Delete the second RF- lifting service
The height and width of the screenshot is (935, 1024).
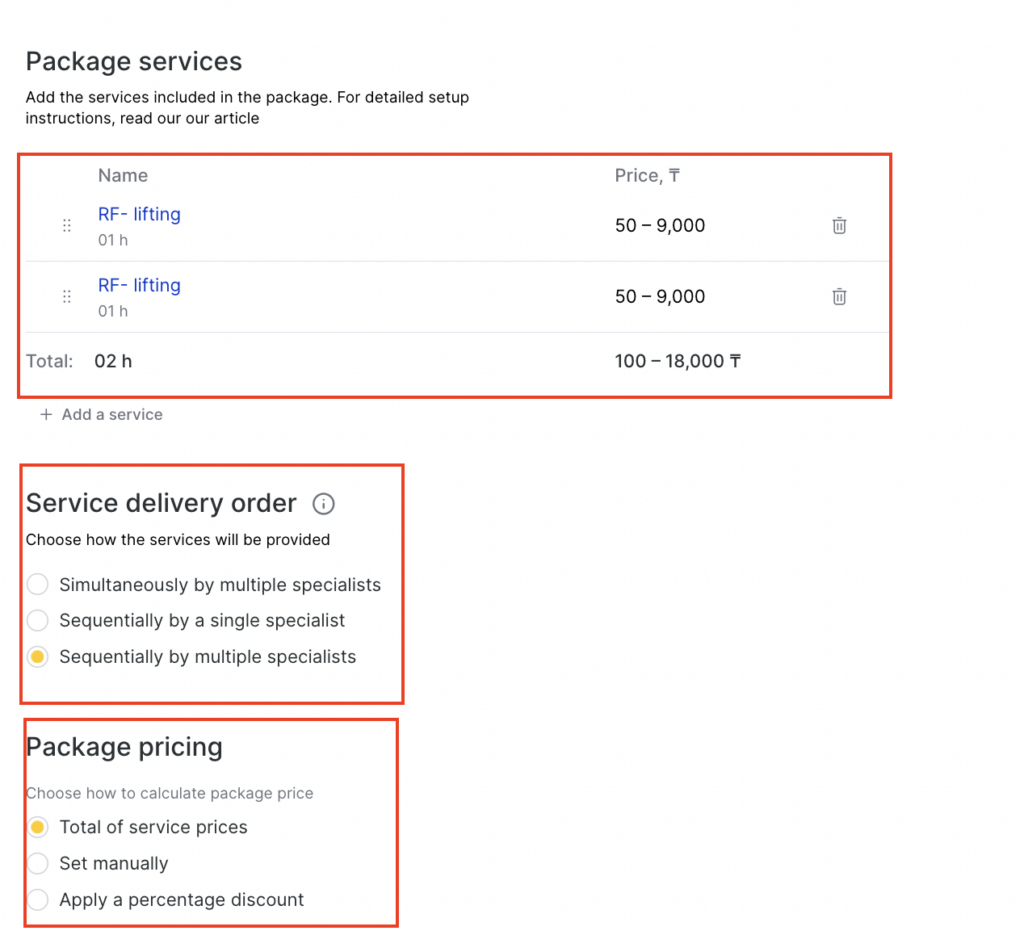[x=839, y=297]
